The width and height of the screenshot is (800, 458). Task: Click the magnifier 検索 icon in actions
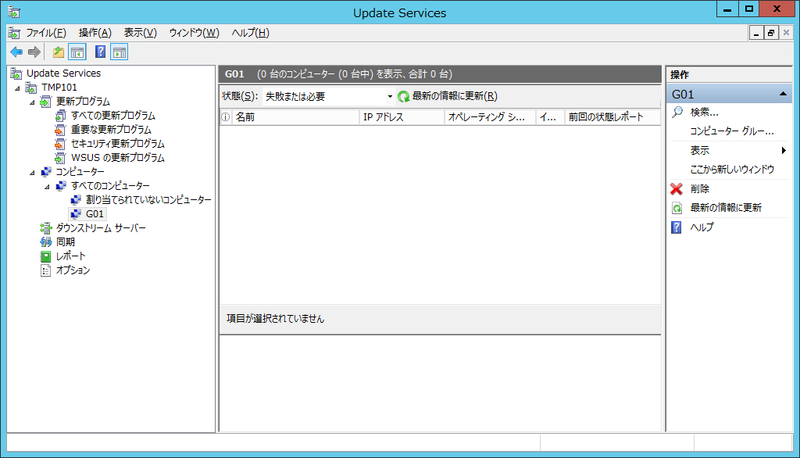click(x=677, y=112)
